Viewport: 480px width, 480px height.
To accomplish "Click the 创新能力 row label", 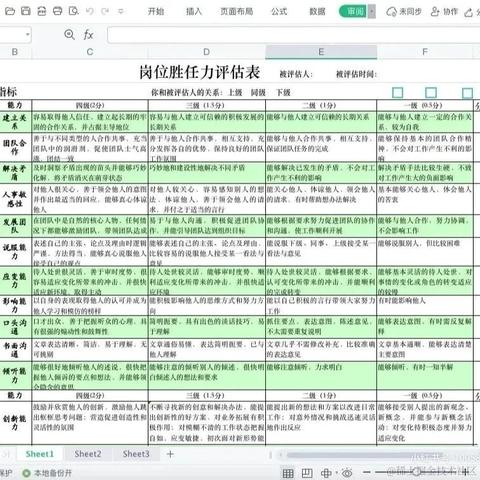I will point(15,423).
